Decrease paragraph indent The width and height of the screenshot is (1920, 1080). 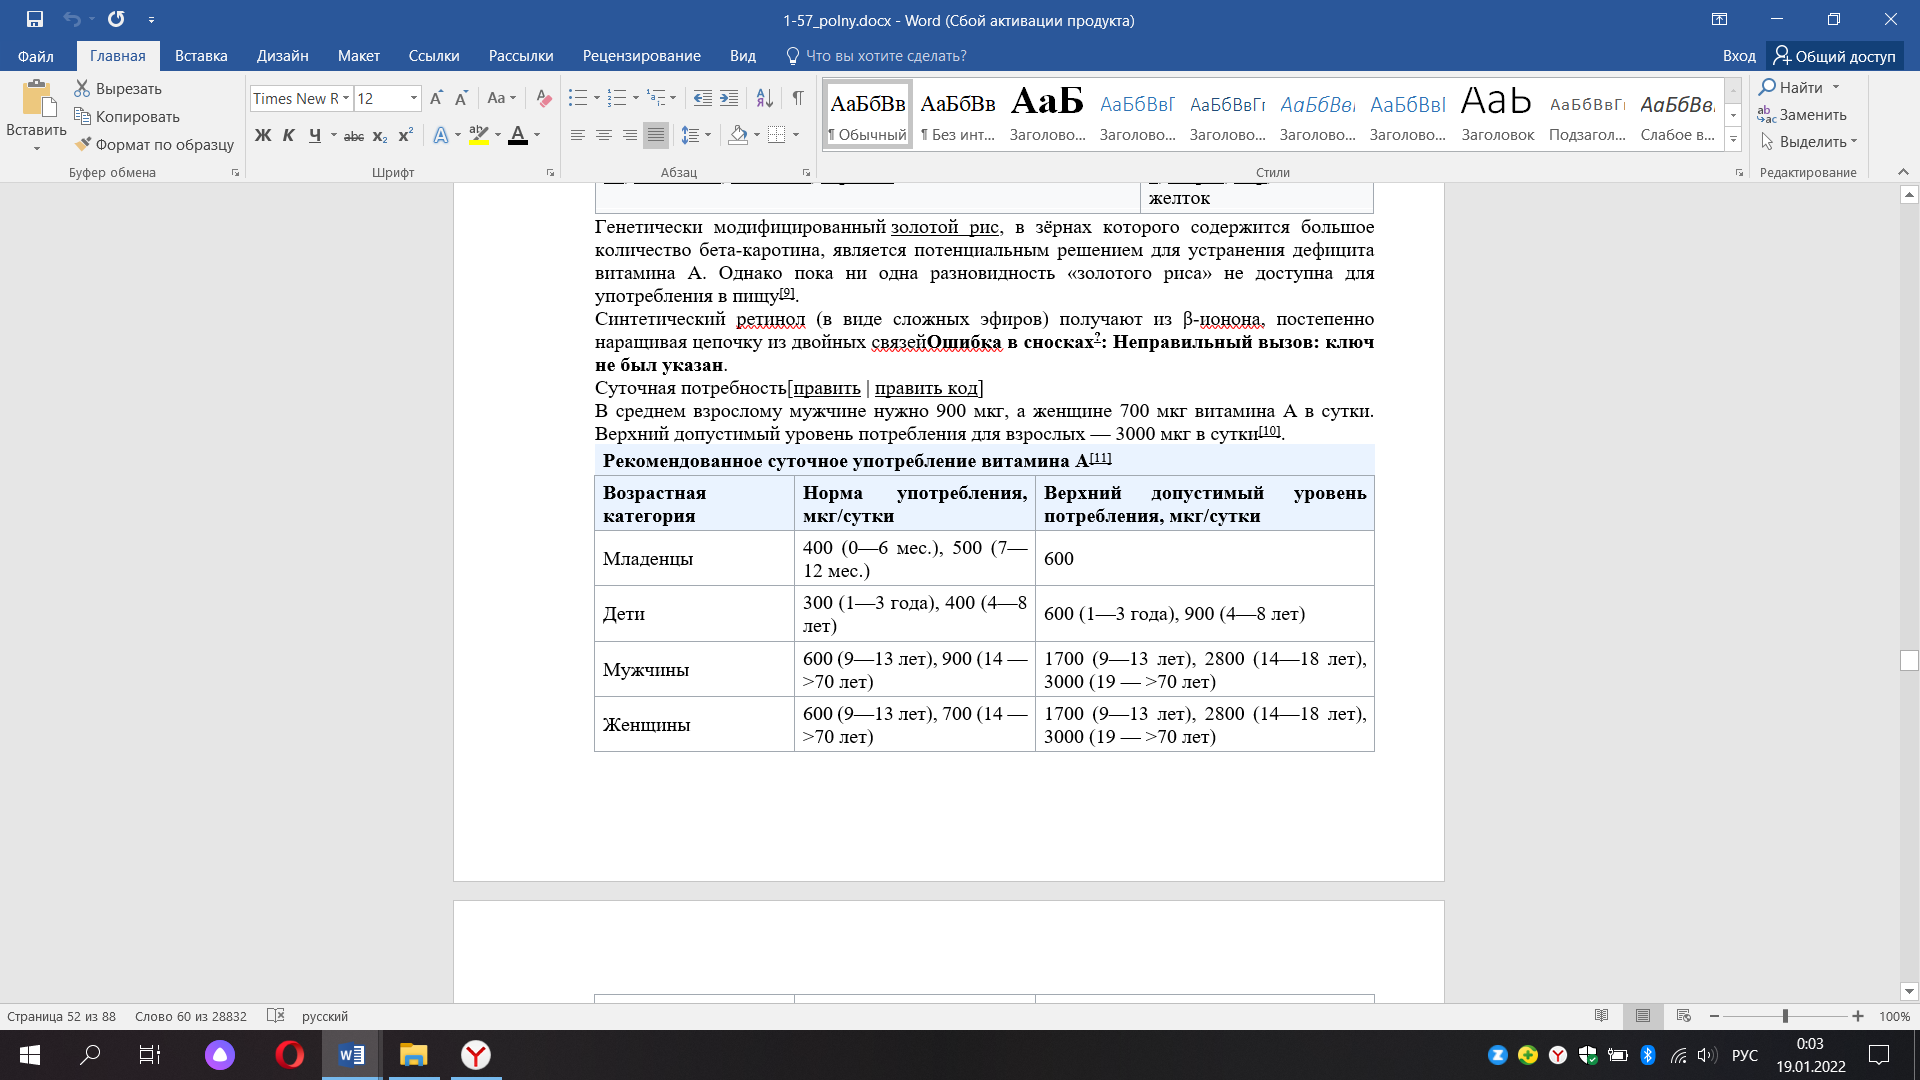tap(703, 98)
